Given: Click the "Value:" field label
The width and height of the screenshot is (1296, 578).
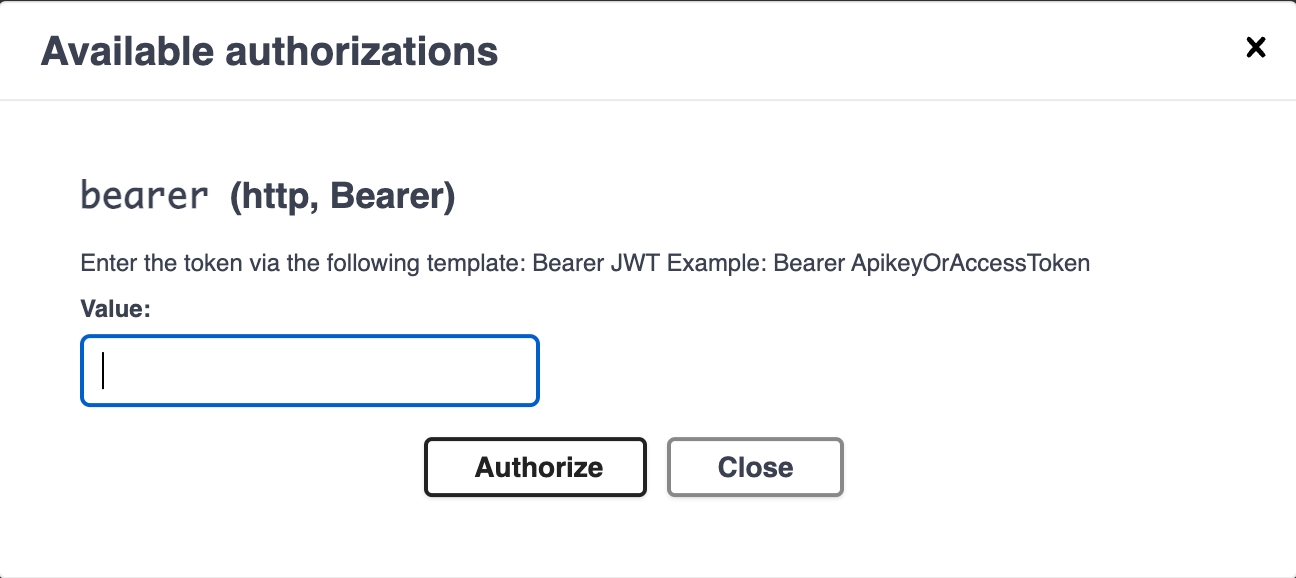Looking at the screenshot, I should [x=115, y=310].
